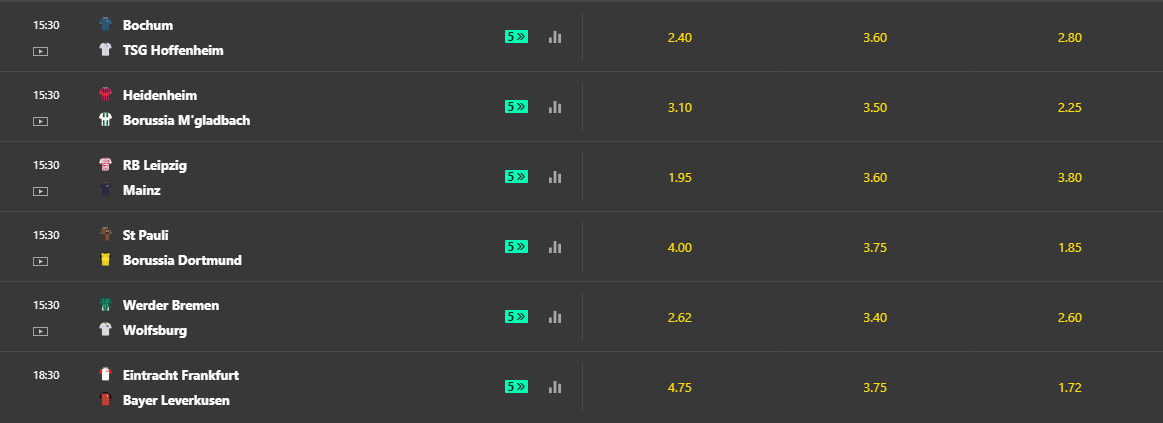Select Bayer Leverkusen win odds 1.72
The image size is (1163, 423).
pos(1070,387)
